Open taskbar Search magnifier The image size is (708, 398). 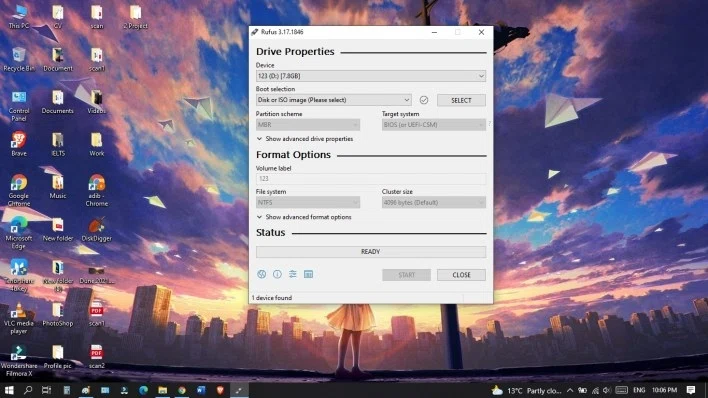tap(28, 390)
